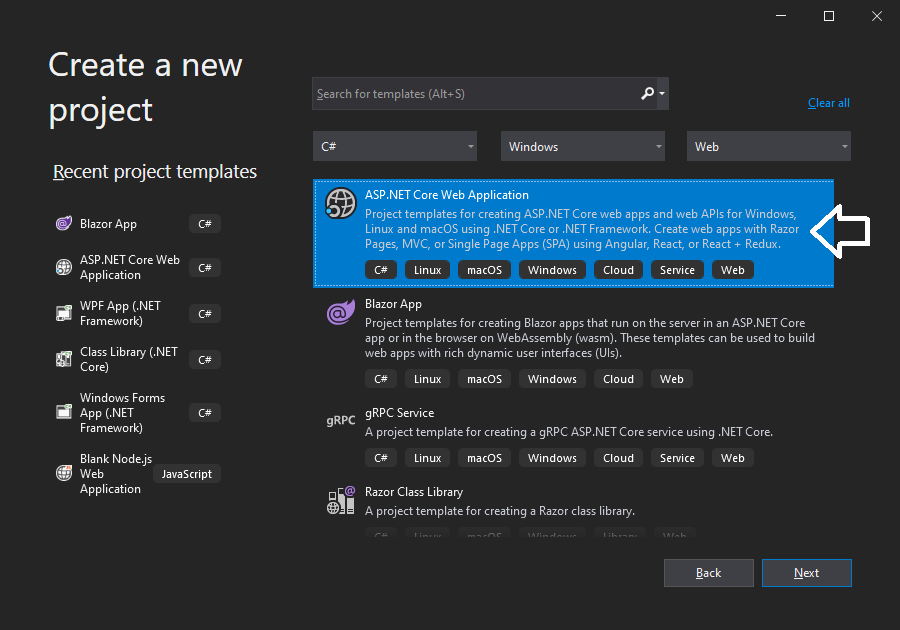Click the Service tag on gRPC Service template

677,458
